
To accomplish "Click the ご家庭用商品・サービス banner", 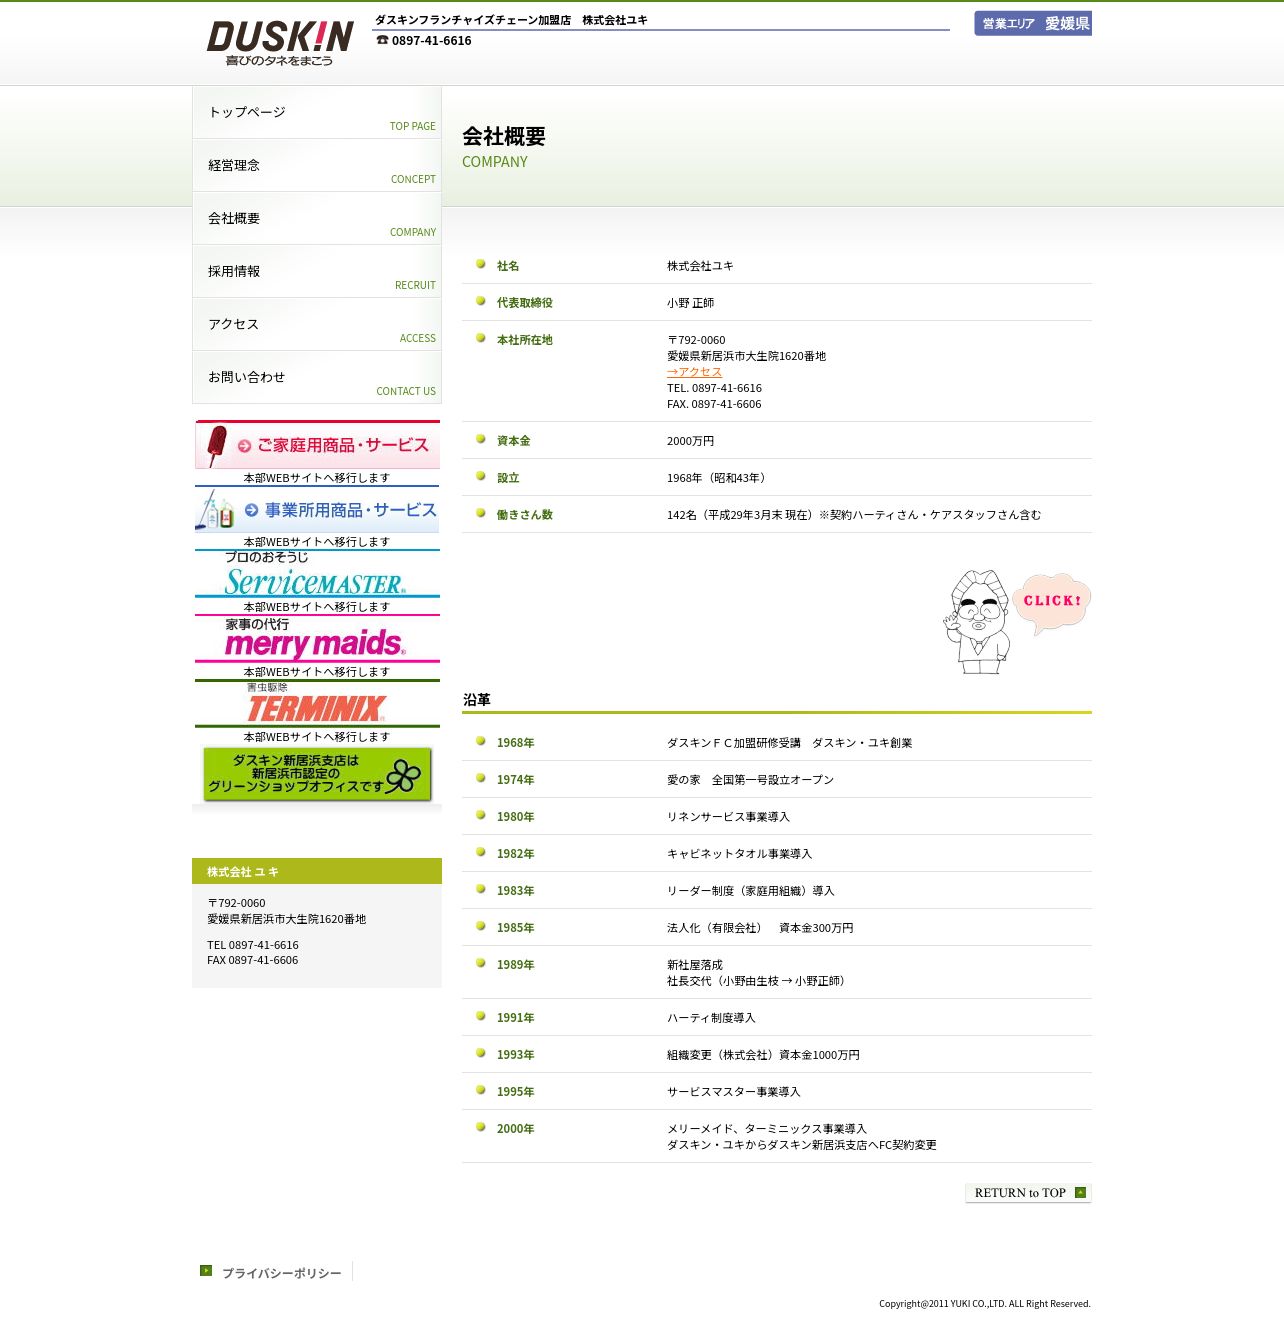I will (317, 445).
